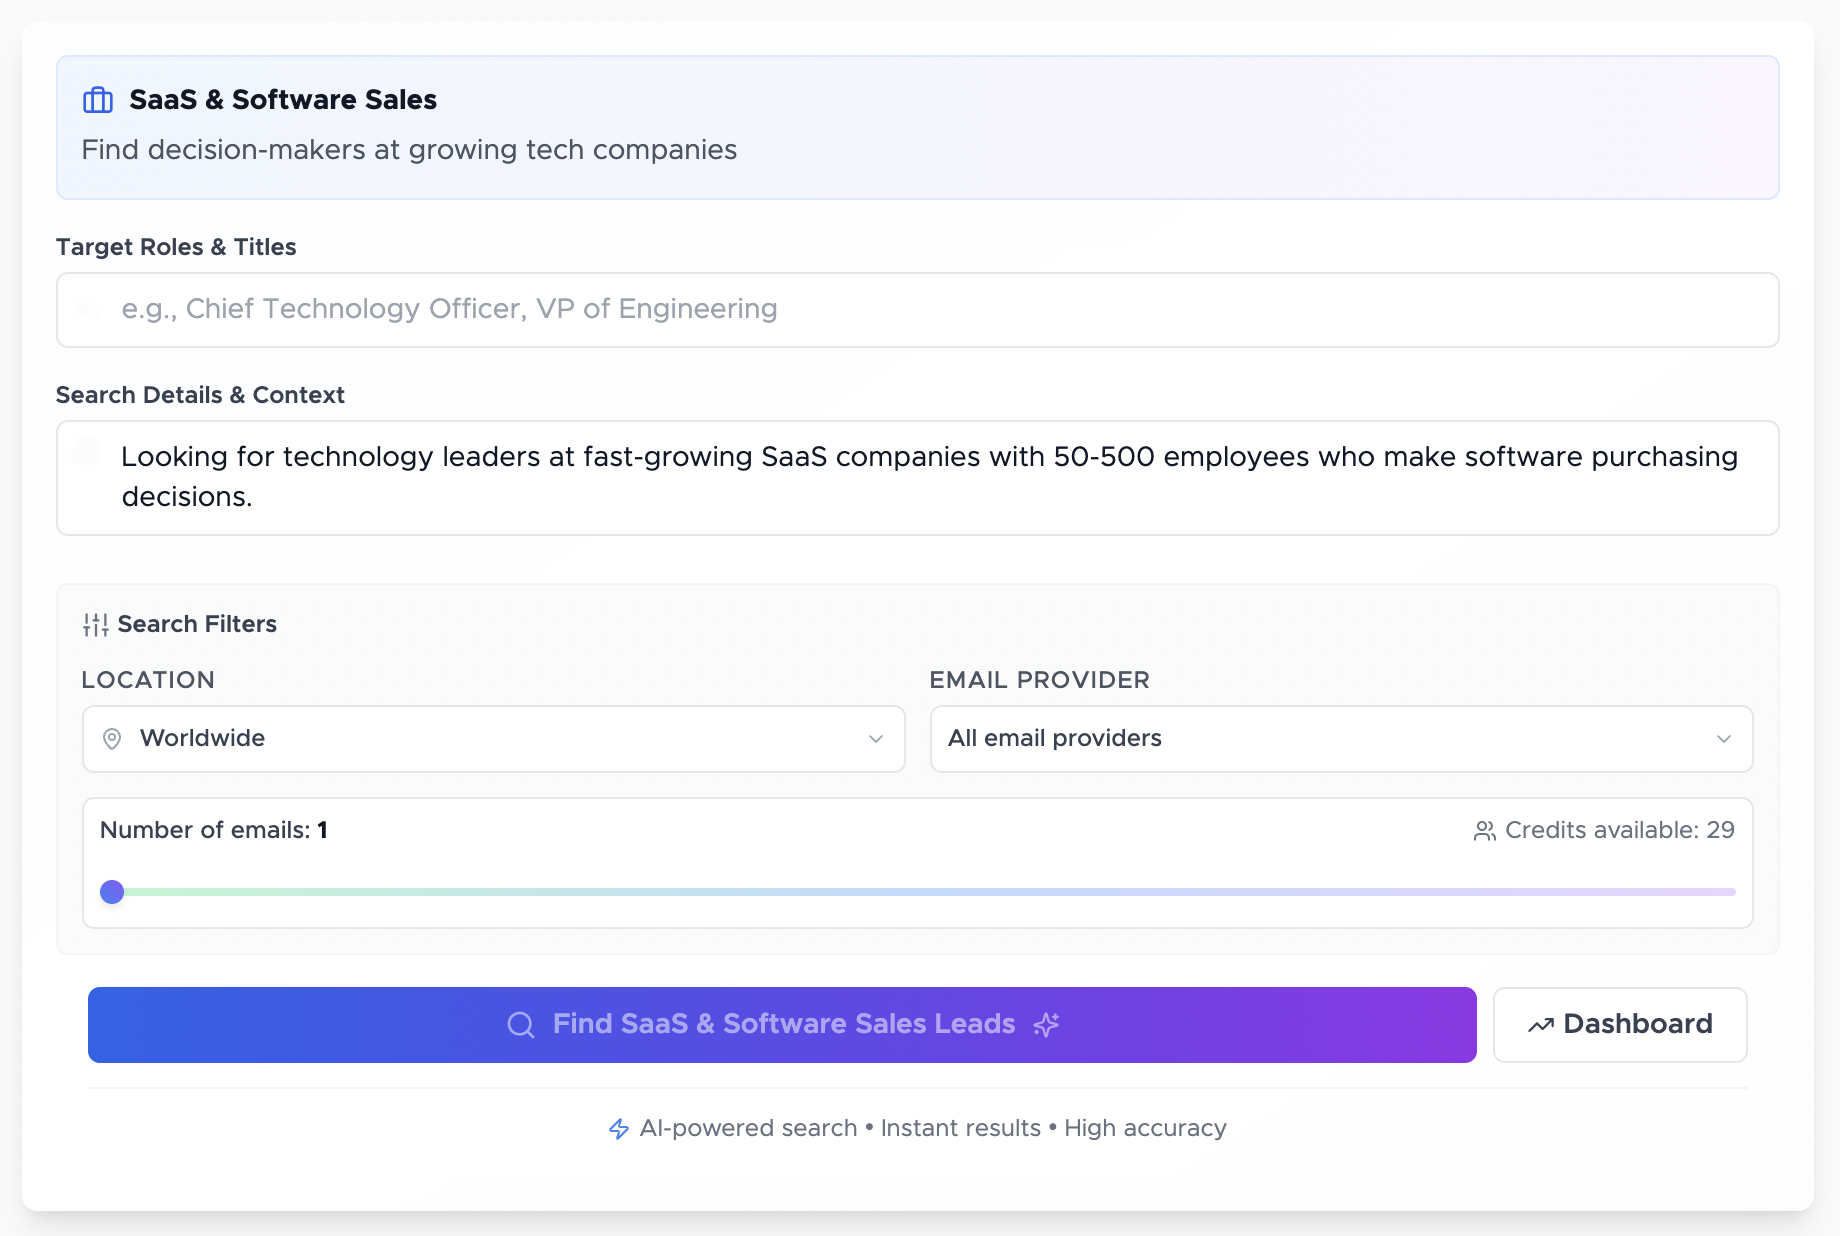Click into the Search Details & Context textarea
1840x1236 pixels.
tap(918, 478)
